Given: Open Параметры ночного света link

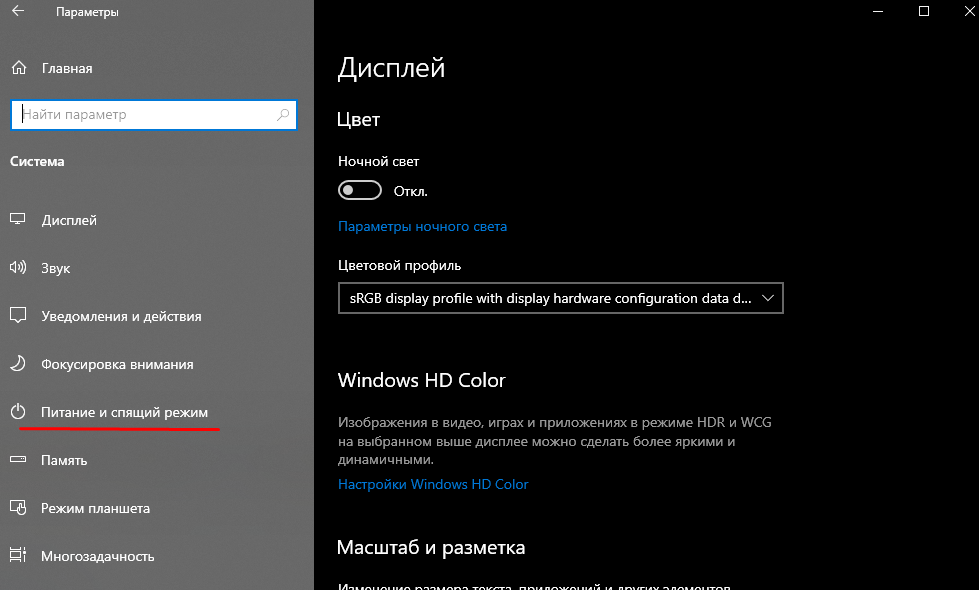Looking at the screenshot, I should [x=422, y=226].
